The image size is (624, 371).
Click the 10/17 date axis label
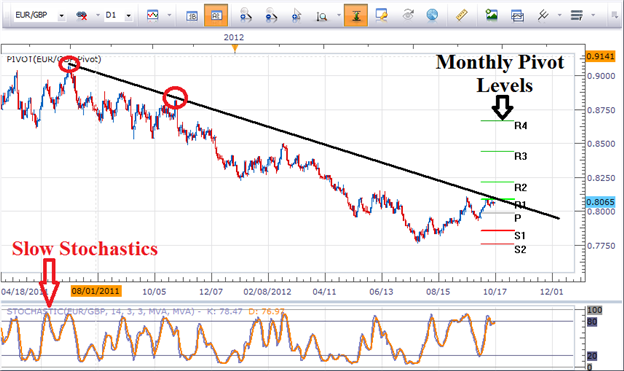tap(495, 292)
